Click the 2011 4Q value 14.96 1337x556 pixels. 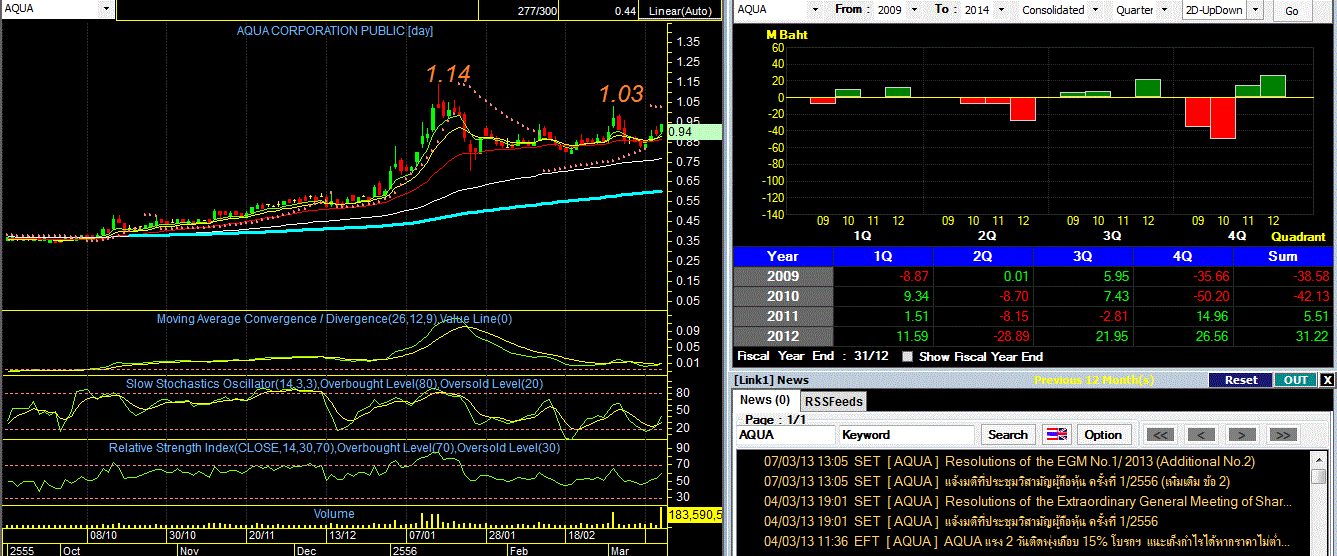pos(1210,316)
